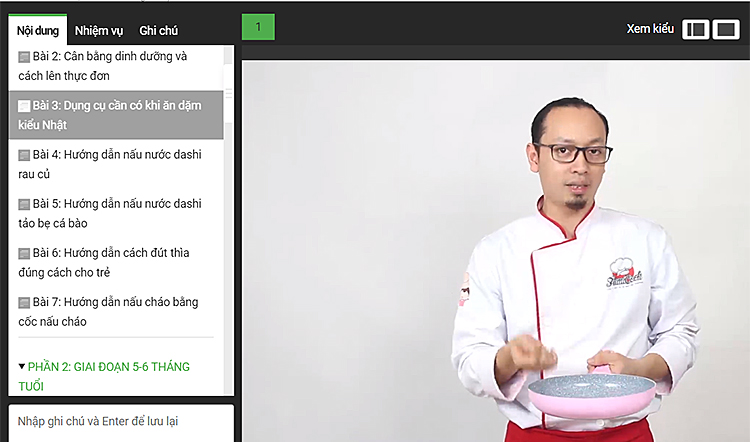
Task: Click the lesson icon beside Bài 7
Action: coord(24,303)
